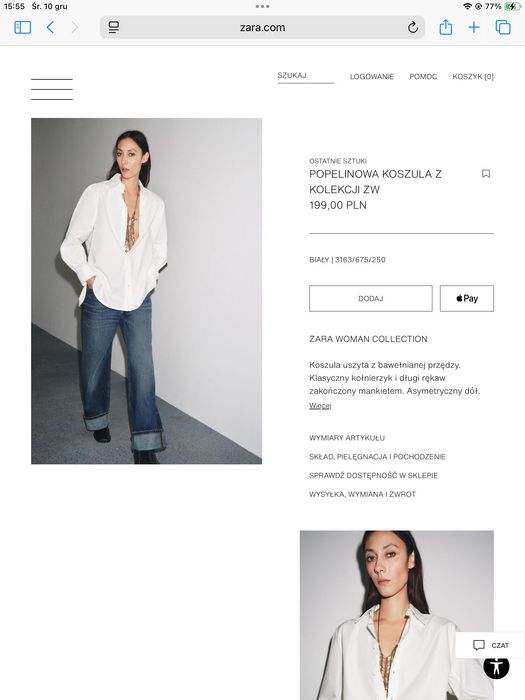Open the accessibility widget button

(496, 667)
